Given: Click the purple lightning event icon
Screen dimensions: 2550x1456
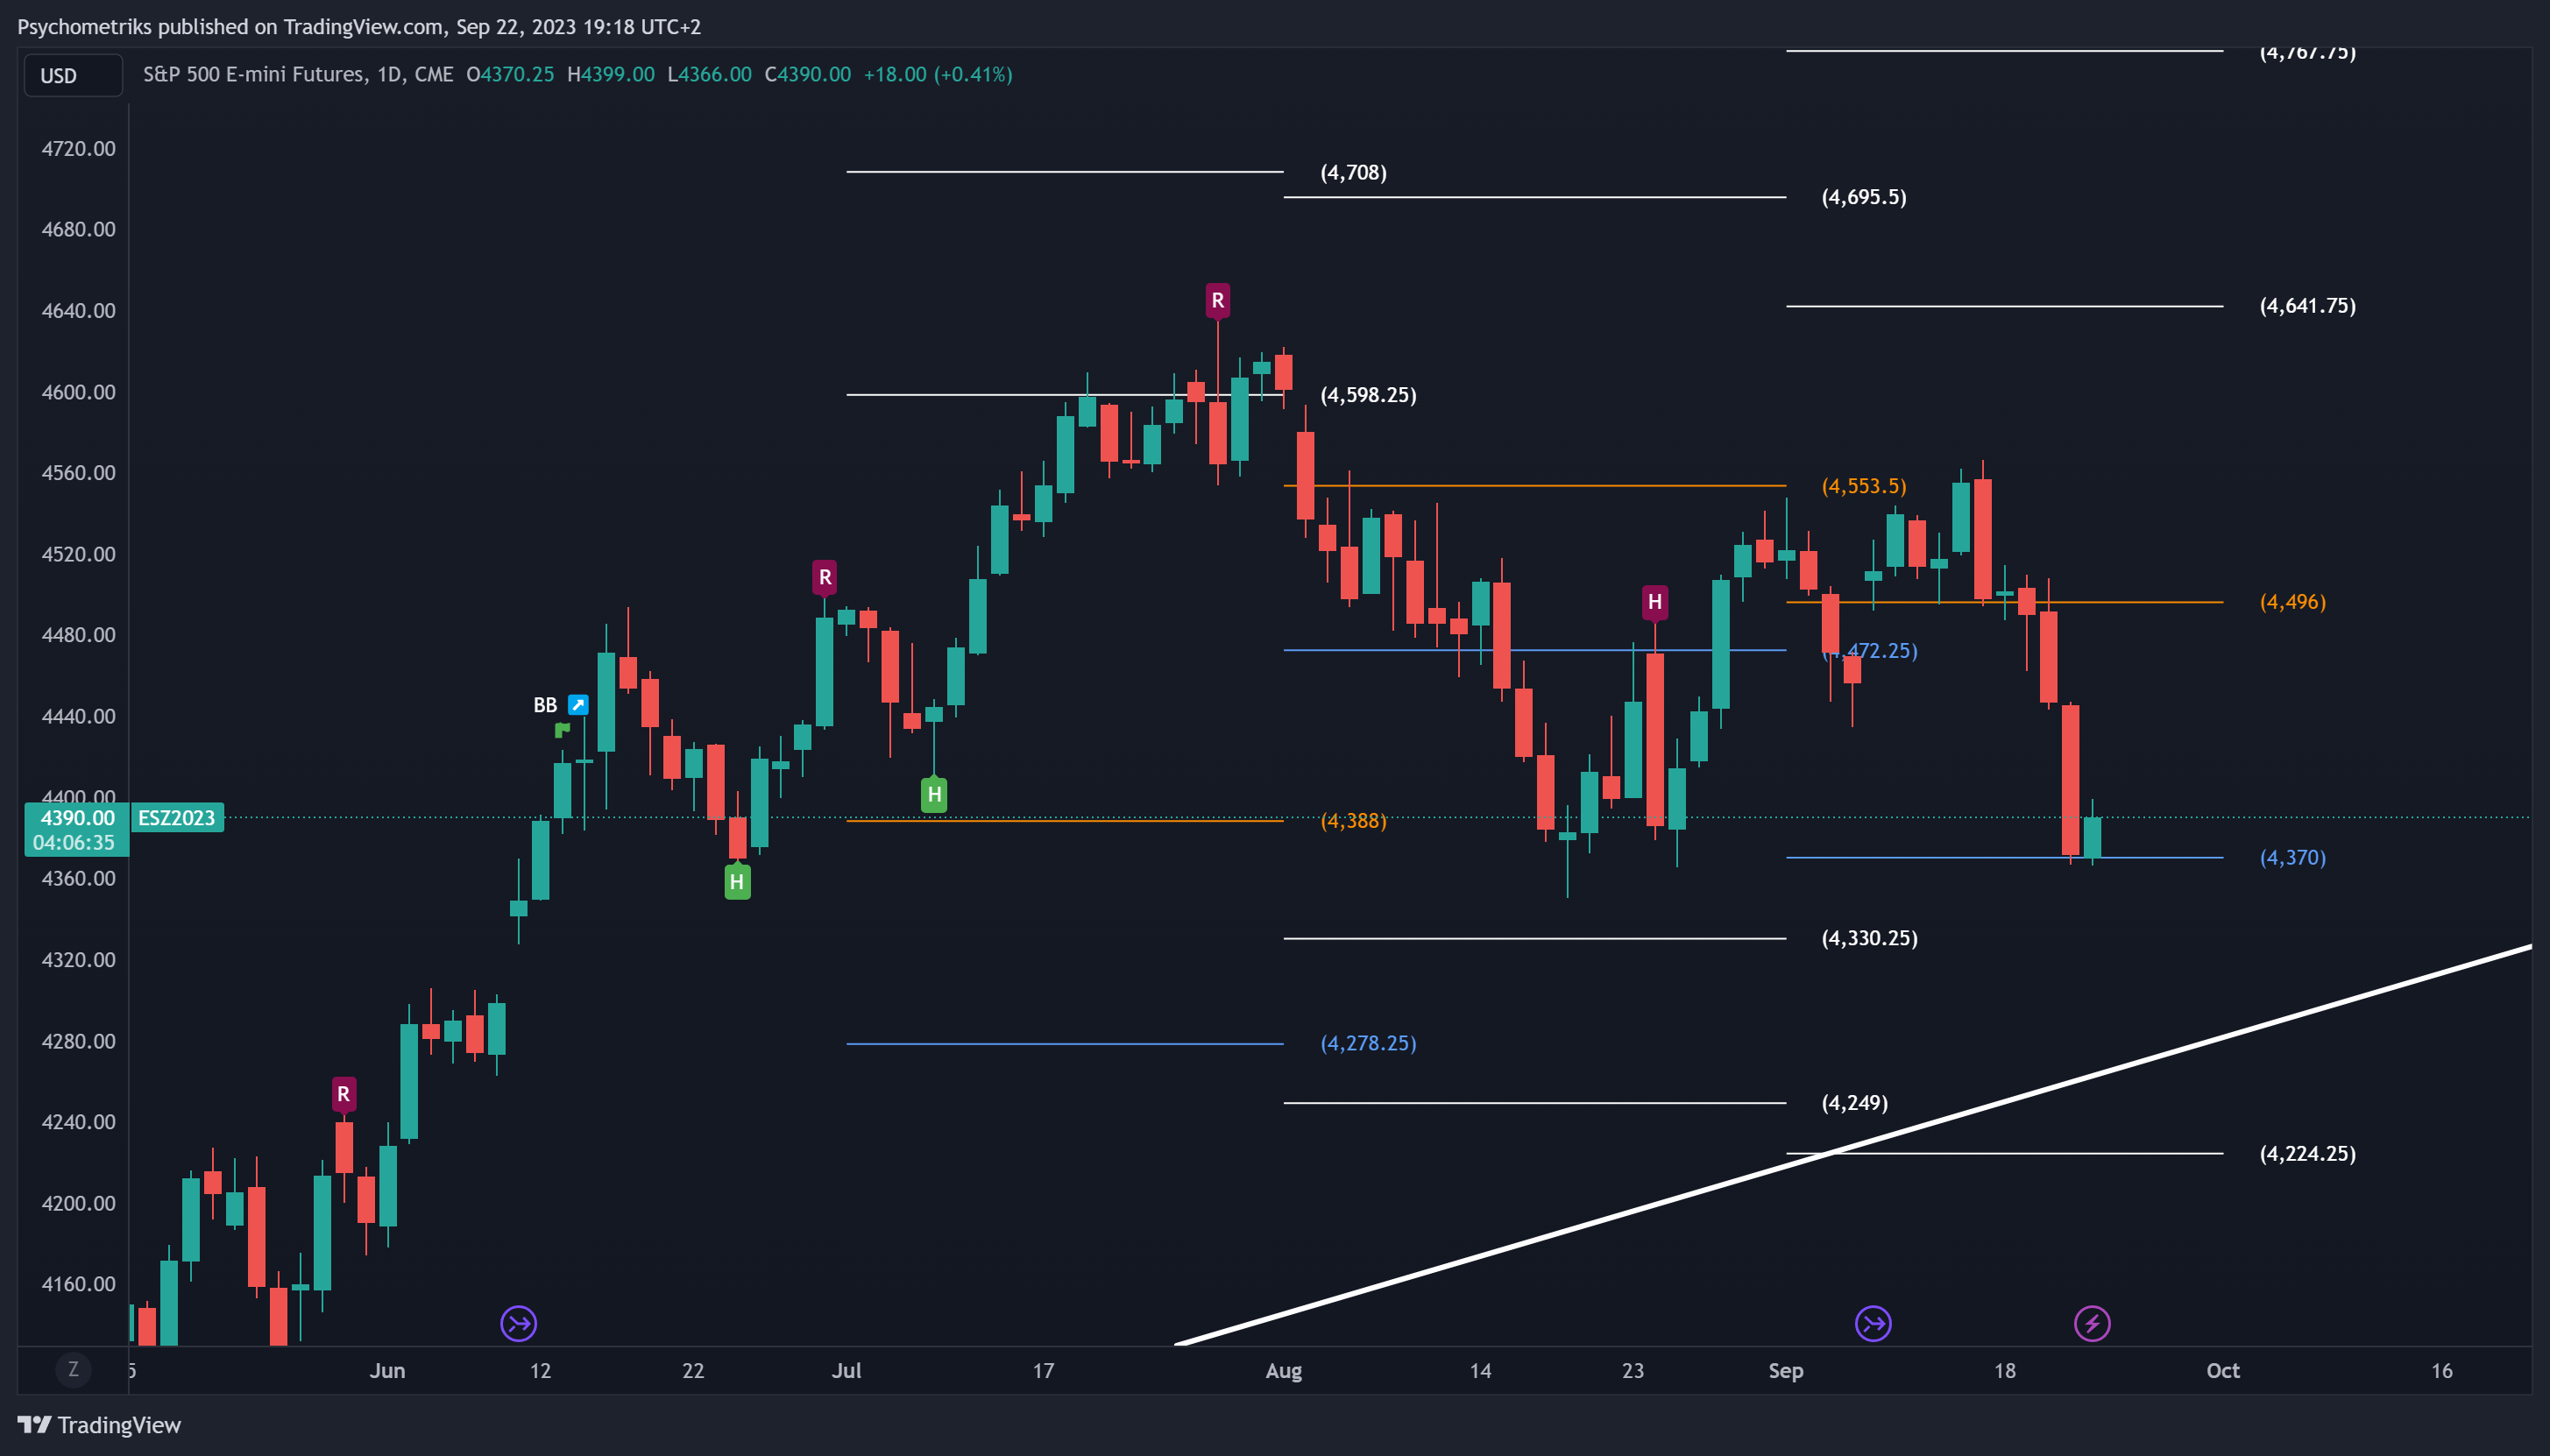Looking at the screenshot, I should tap(2092, 1324).
